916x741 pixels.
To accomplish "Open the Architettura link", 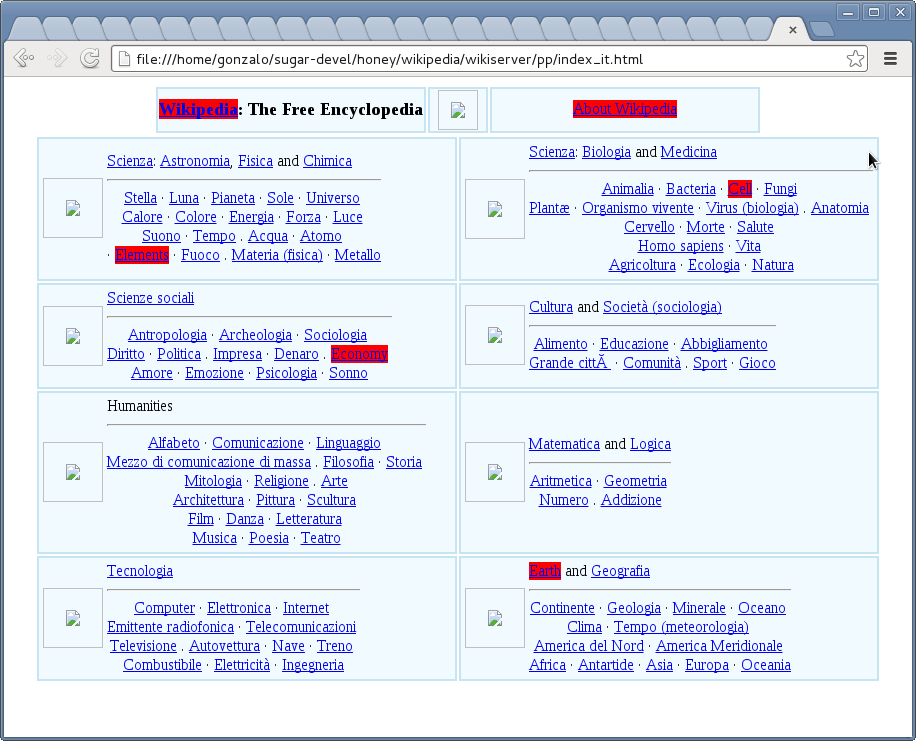I will point(208,500).
